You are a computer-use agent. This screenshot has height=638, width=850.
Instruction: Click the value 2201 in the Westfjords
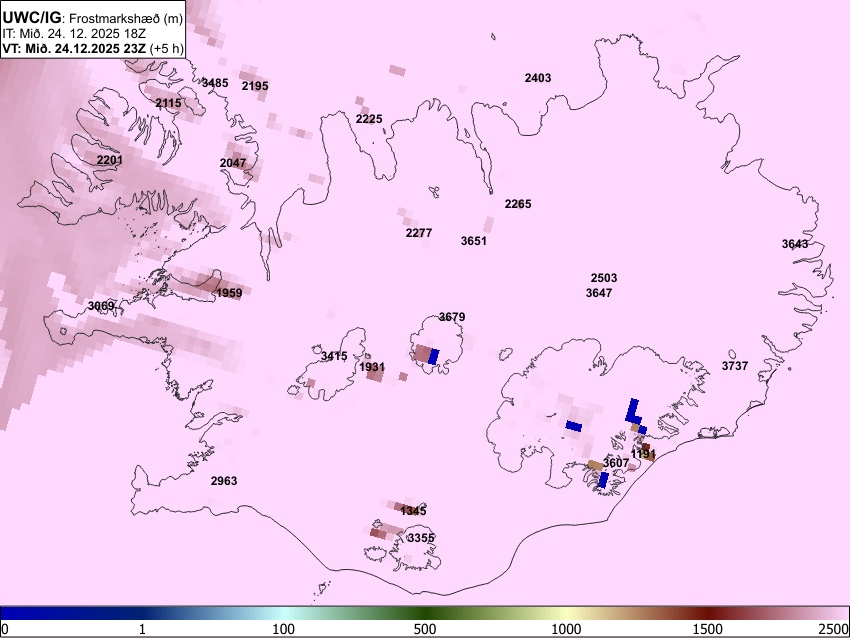[x=110, y=160]
